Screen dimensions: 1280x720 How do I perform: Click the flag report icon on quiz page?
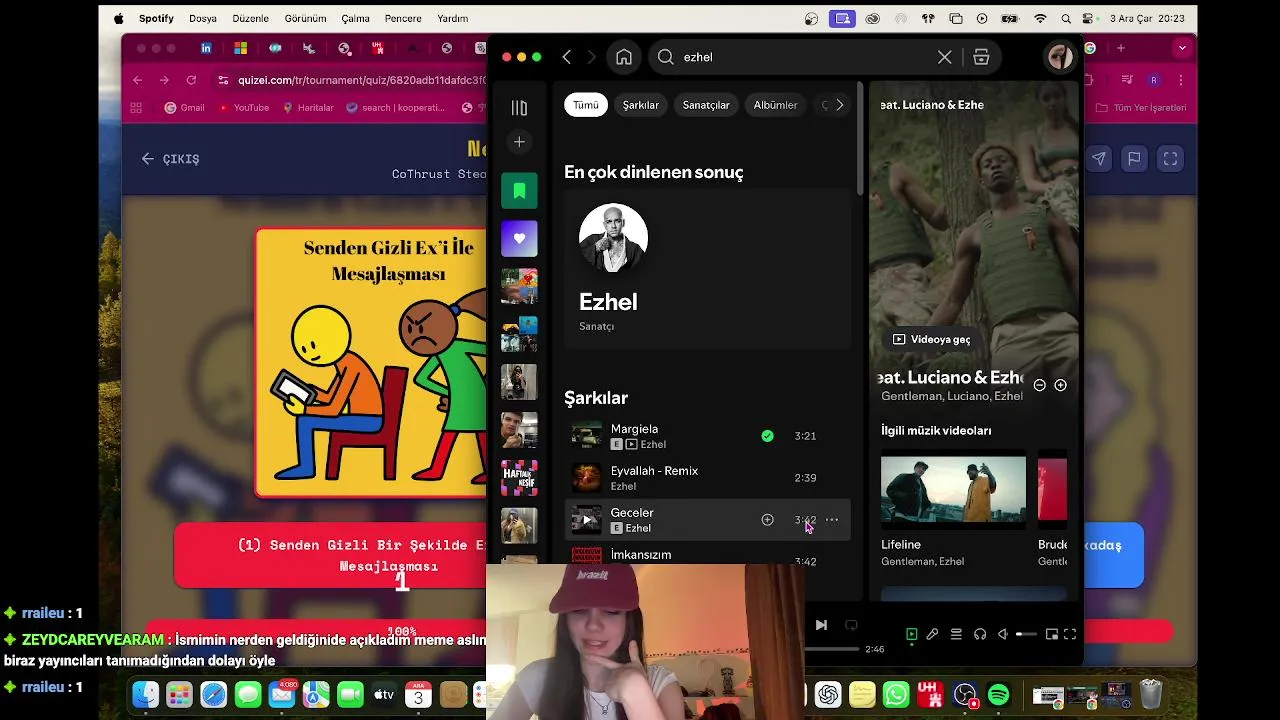click(x=1134, y=159)
